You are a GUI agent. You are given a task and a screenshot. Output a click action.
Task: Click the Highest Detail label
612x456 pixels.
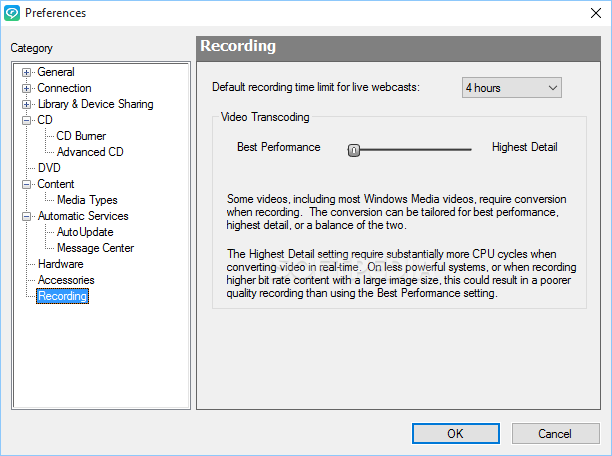click(525, 147)
